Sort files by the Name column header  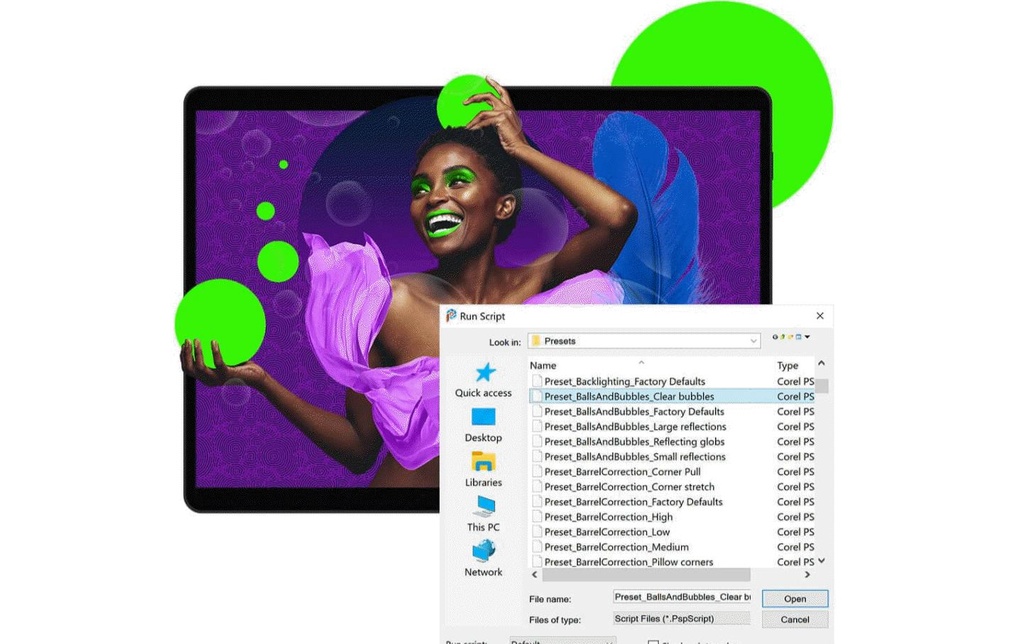coord(543,366)
